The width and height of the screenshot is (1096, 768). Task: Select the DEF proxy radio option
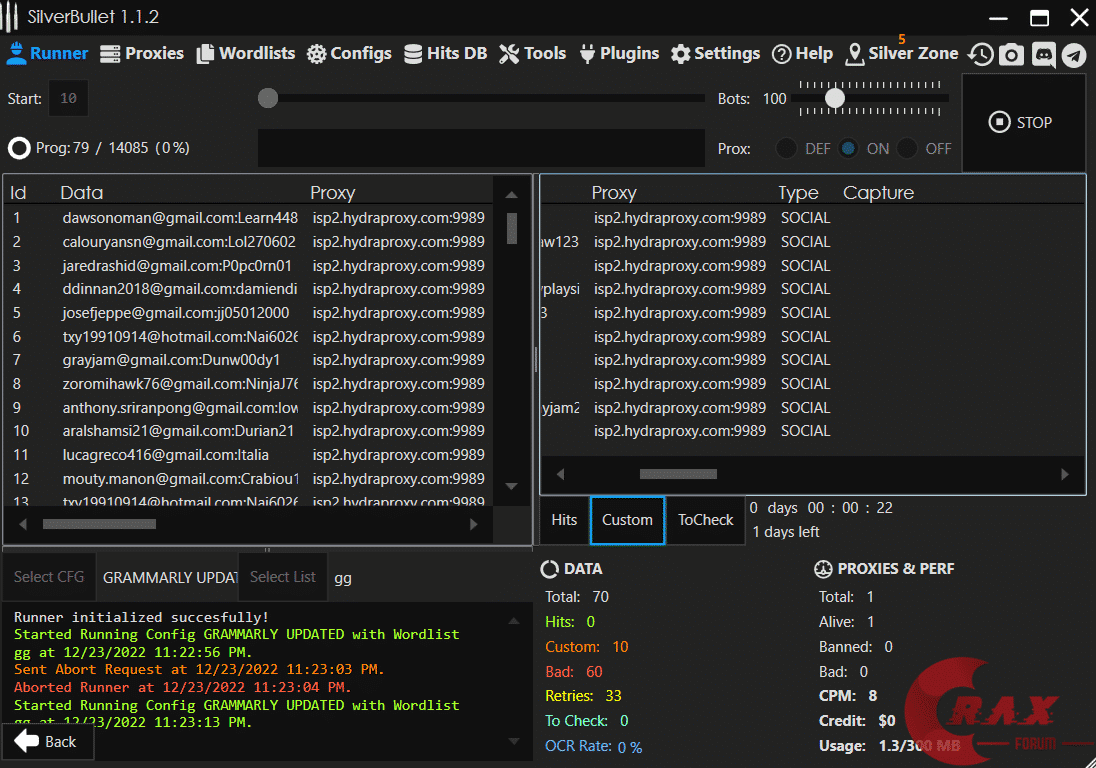tap(788, 148)
